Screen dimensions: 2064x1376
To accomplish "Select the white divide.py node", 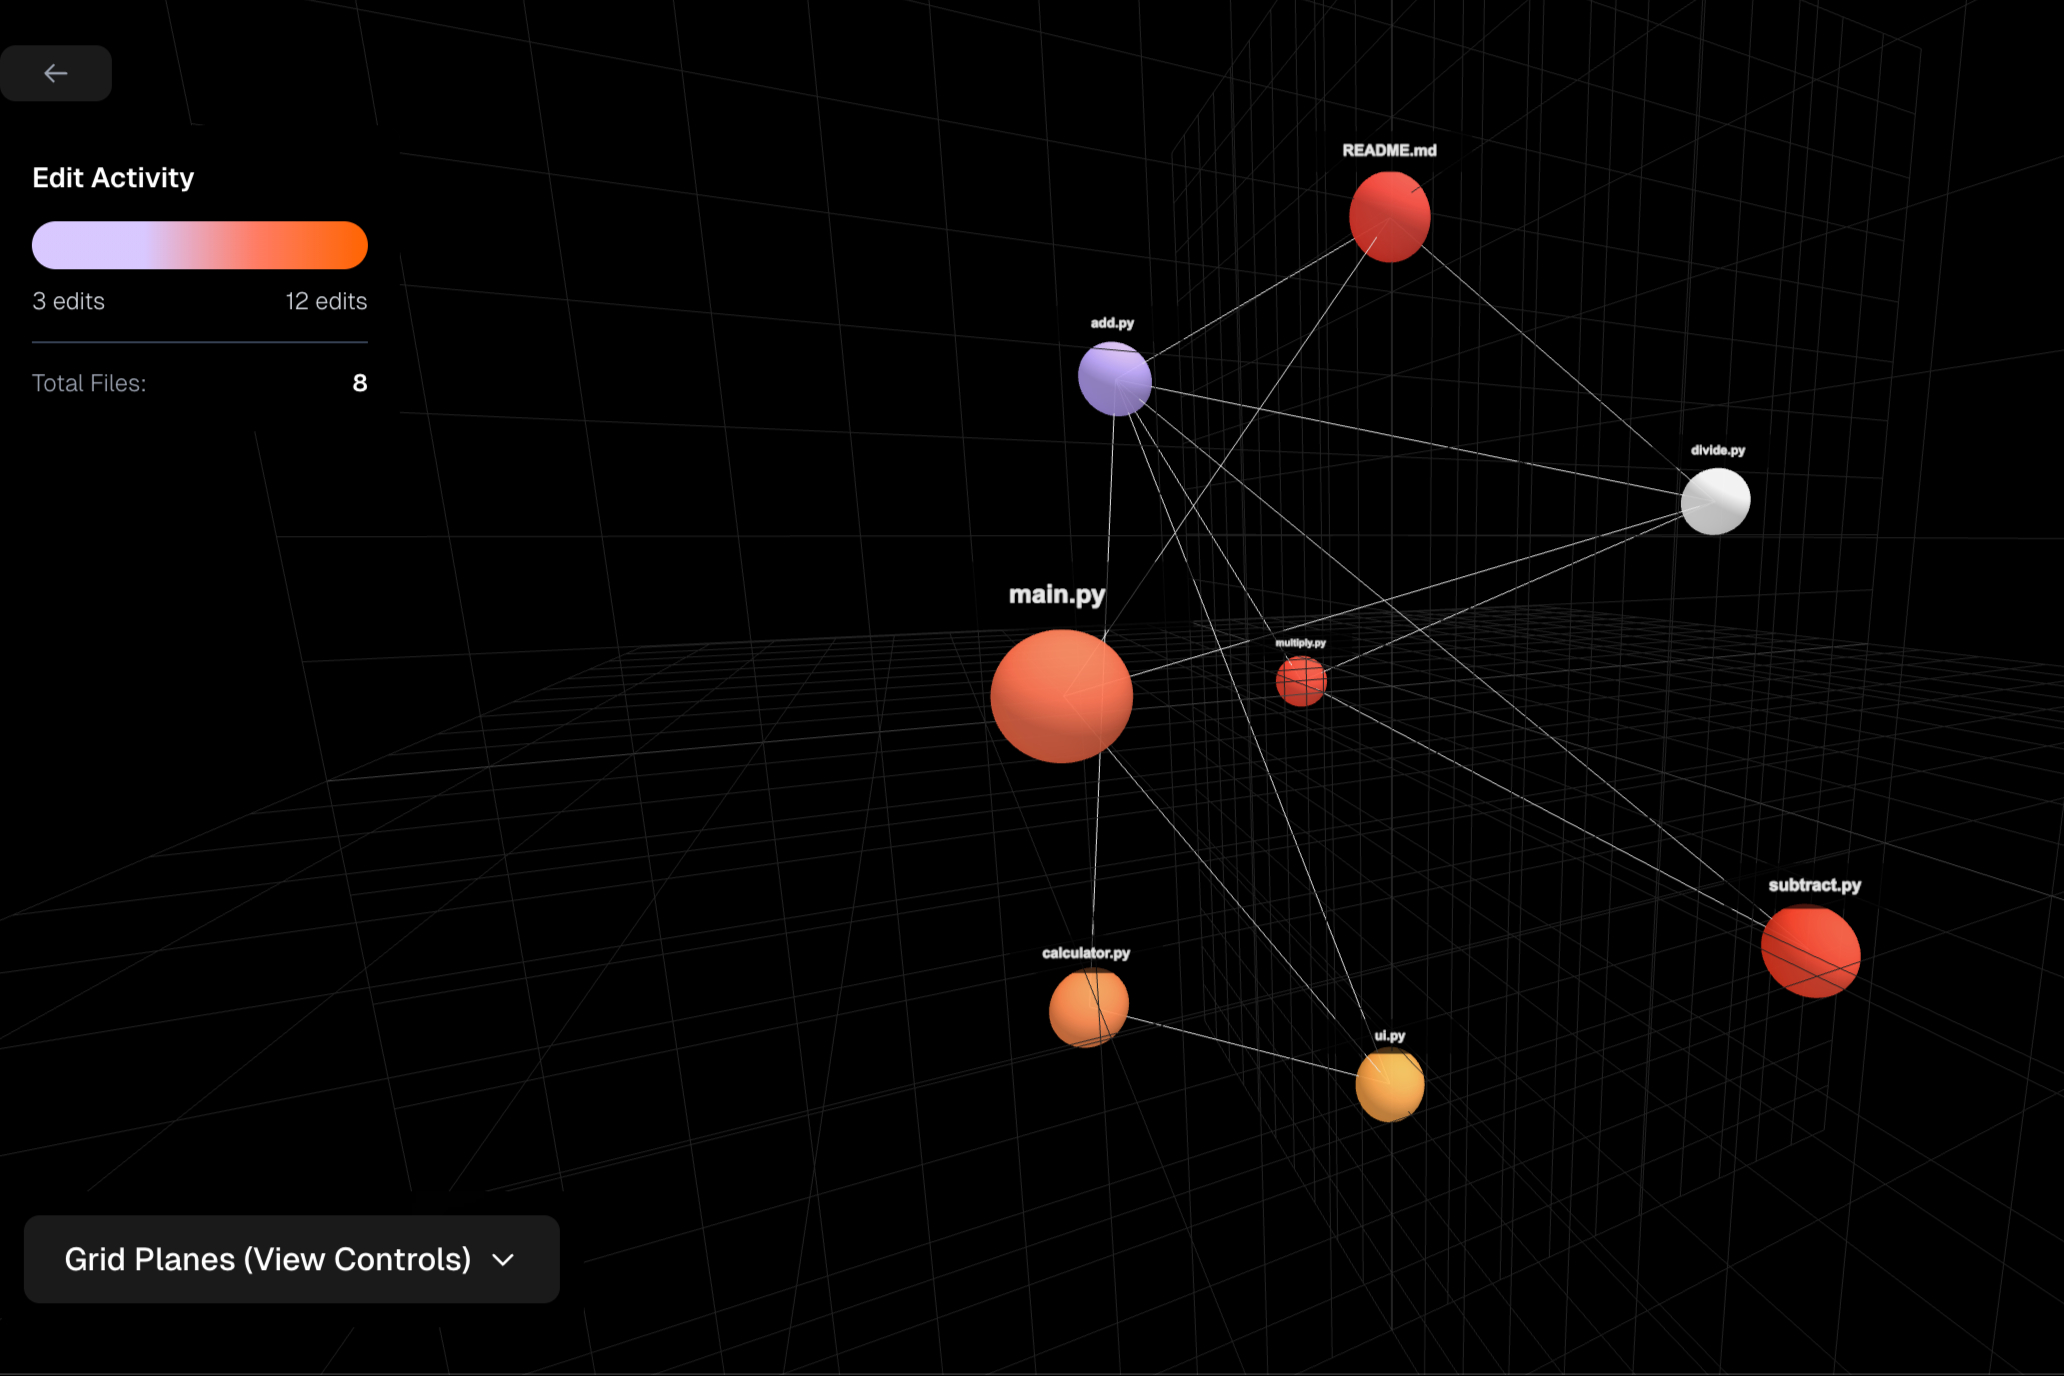I will [1715, 501].
